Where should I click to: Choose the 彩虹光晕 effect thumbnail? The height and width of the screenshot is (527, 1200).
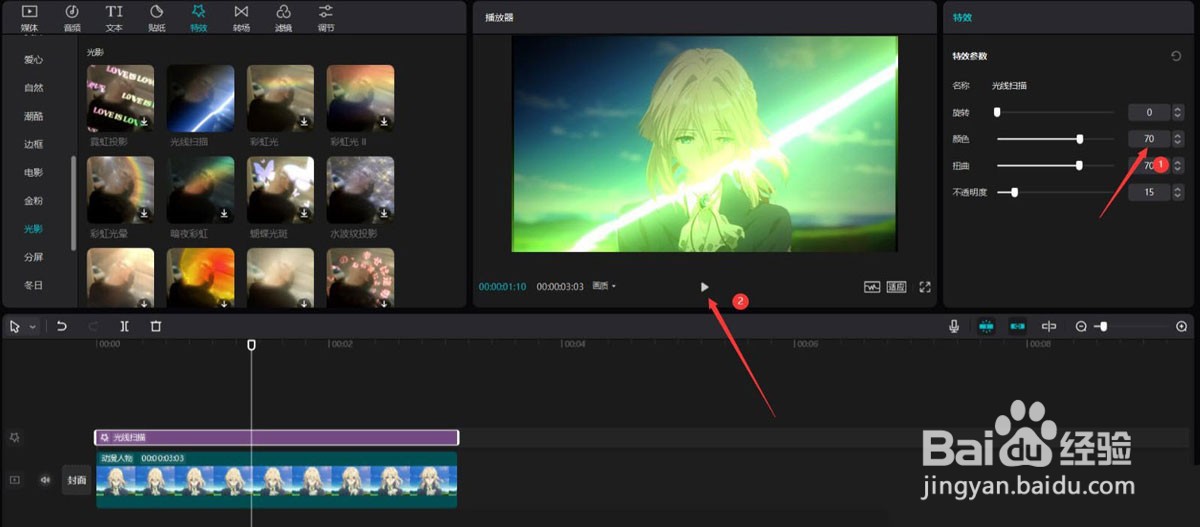(x=121, y=190)
